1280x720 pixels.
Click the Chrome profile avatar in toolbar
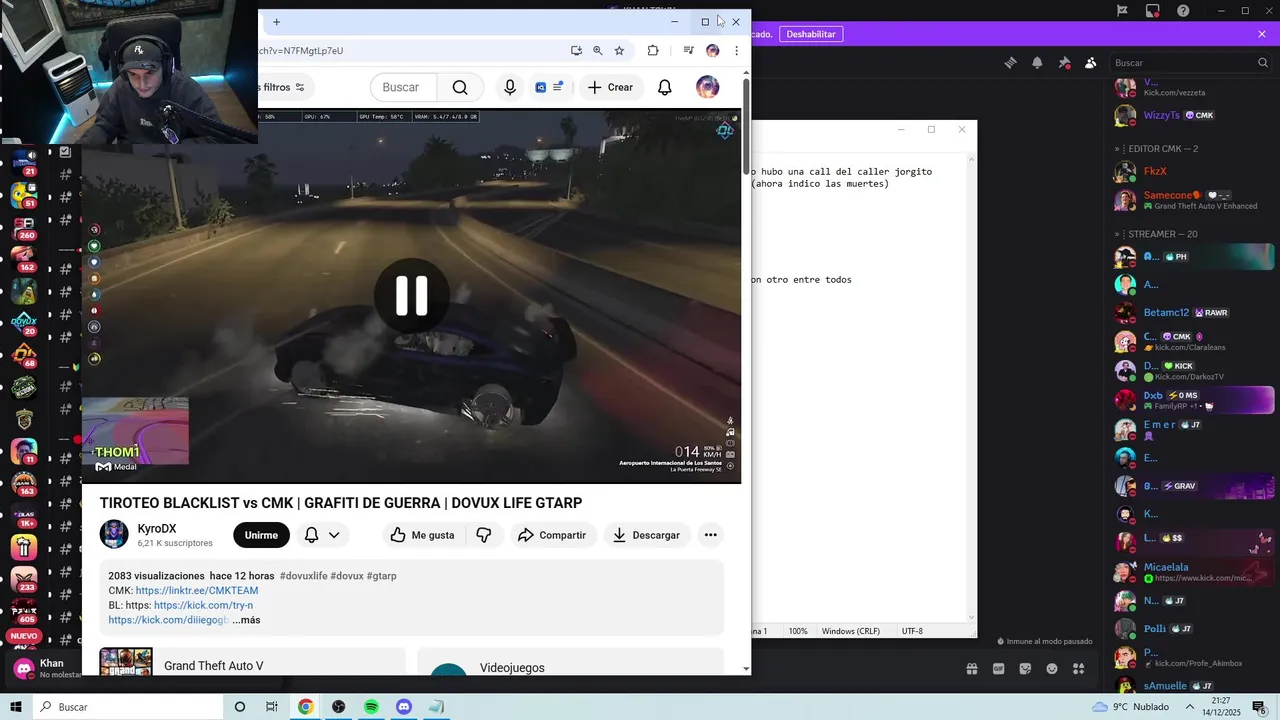(712, 50)
